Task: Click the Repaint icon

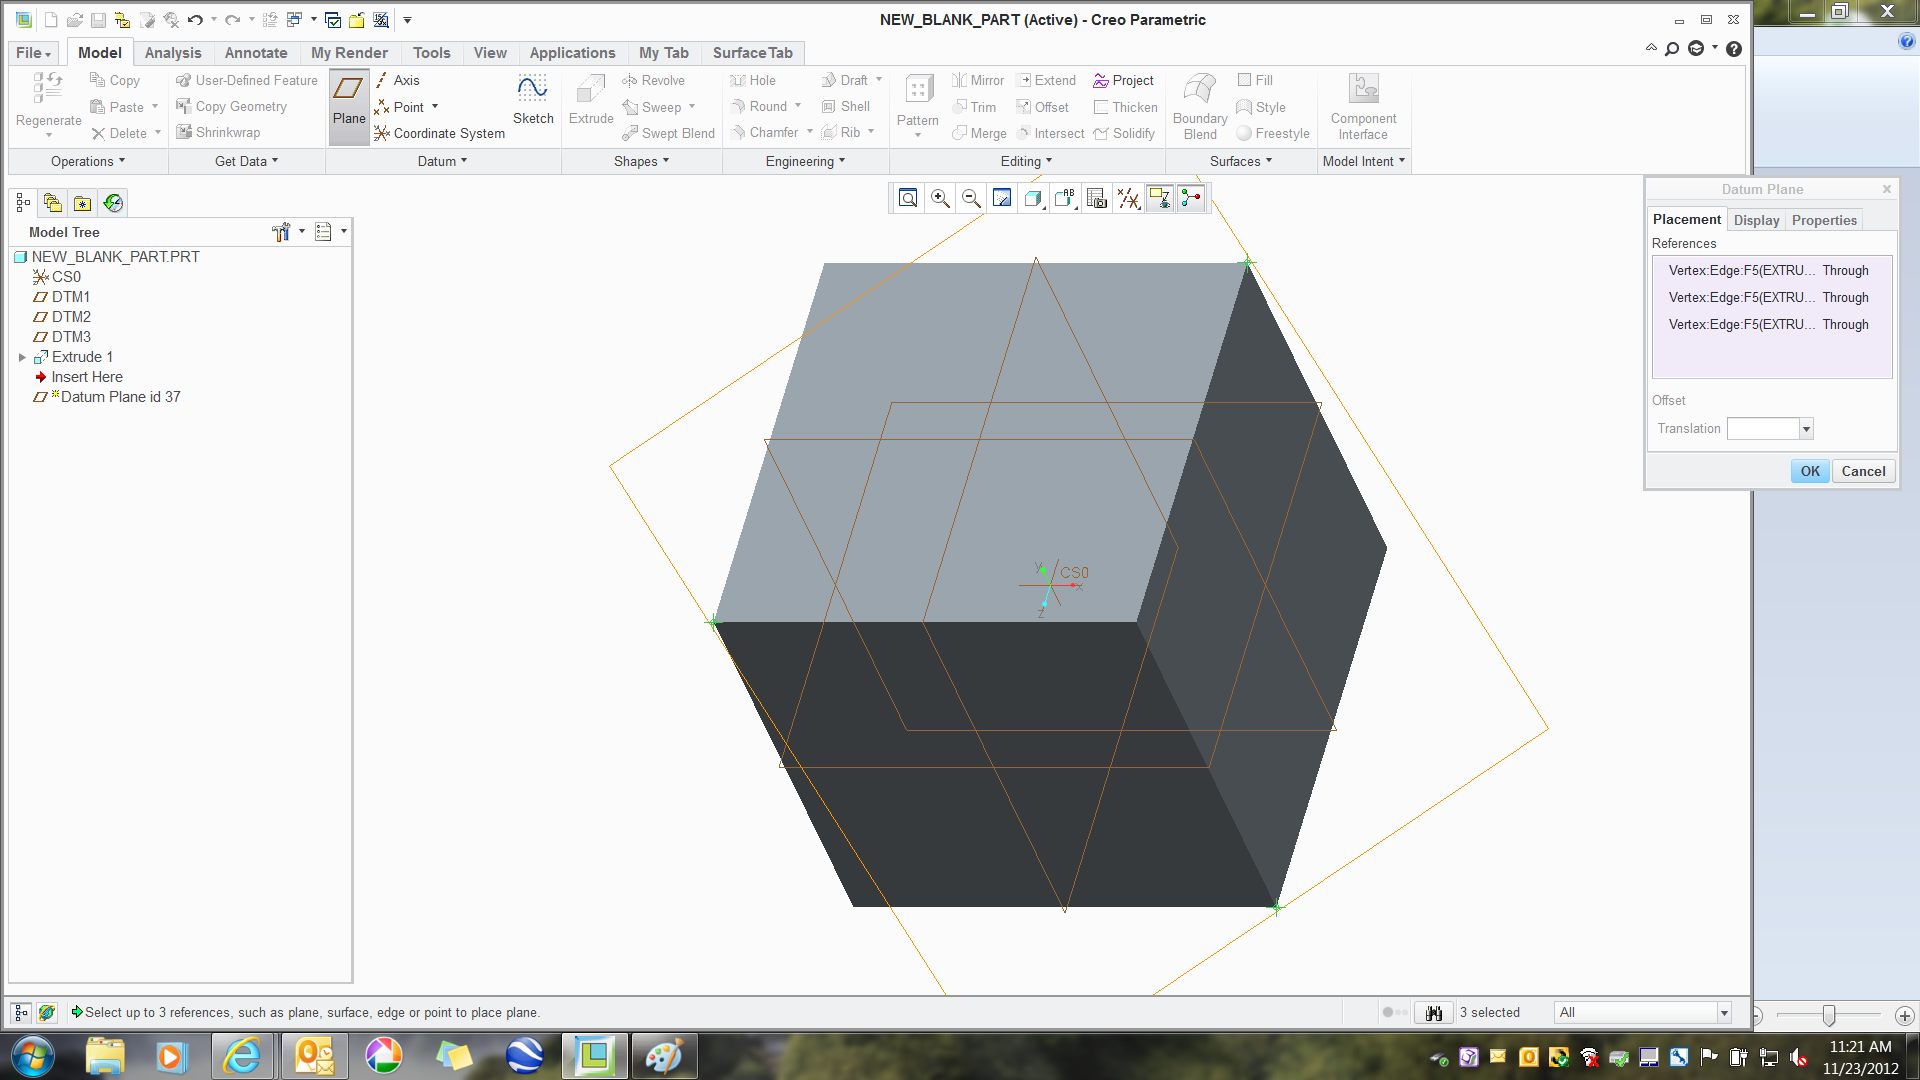Action: pos(1002,198)
